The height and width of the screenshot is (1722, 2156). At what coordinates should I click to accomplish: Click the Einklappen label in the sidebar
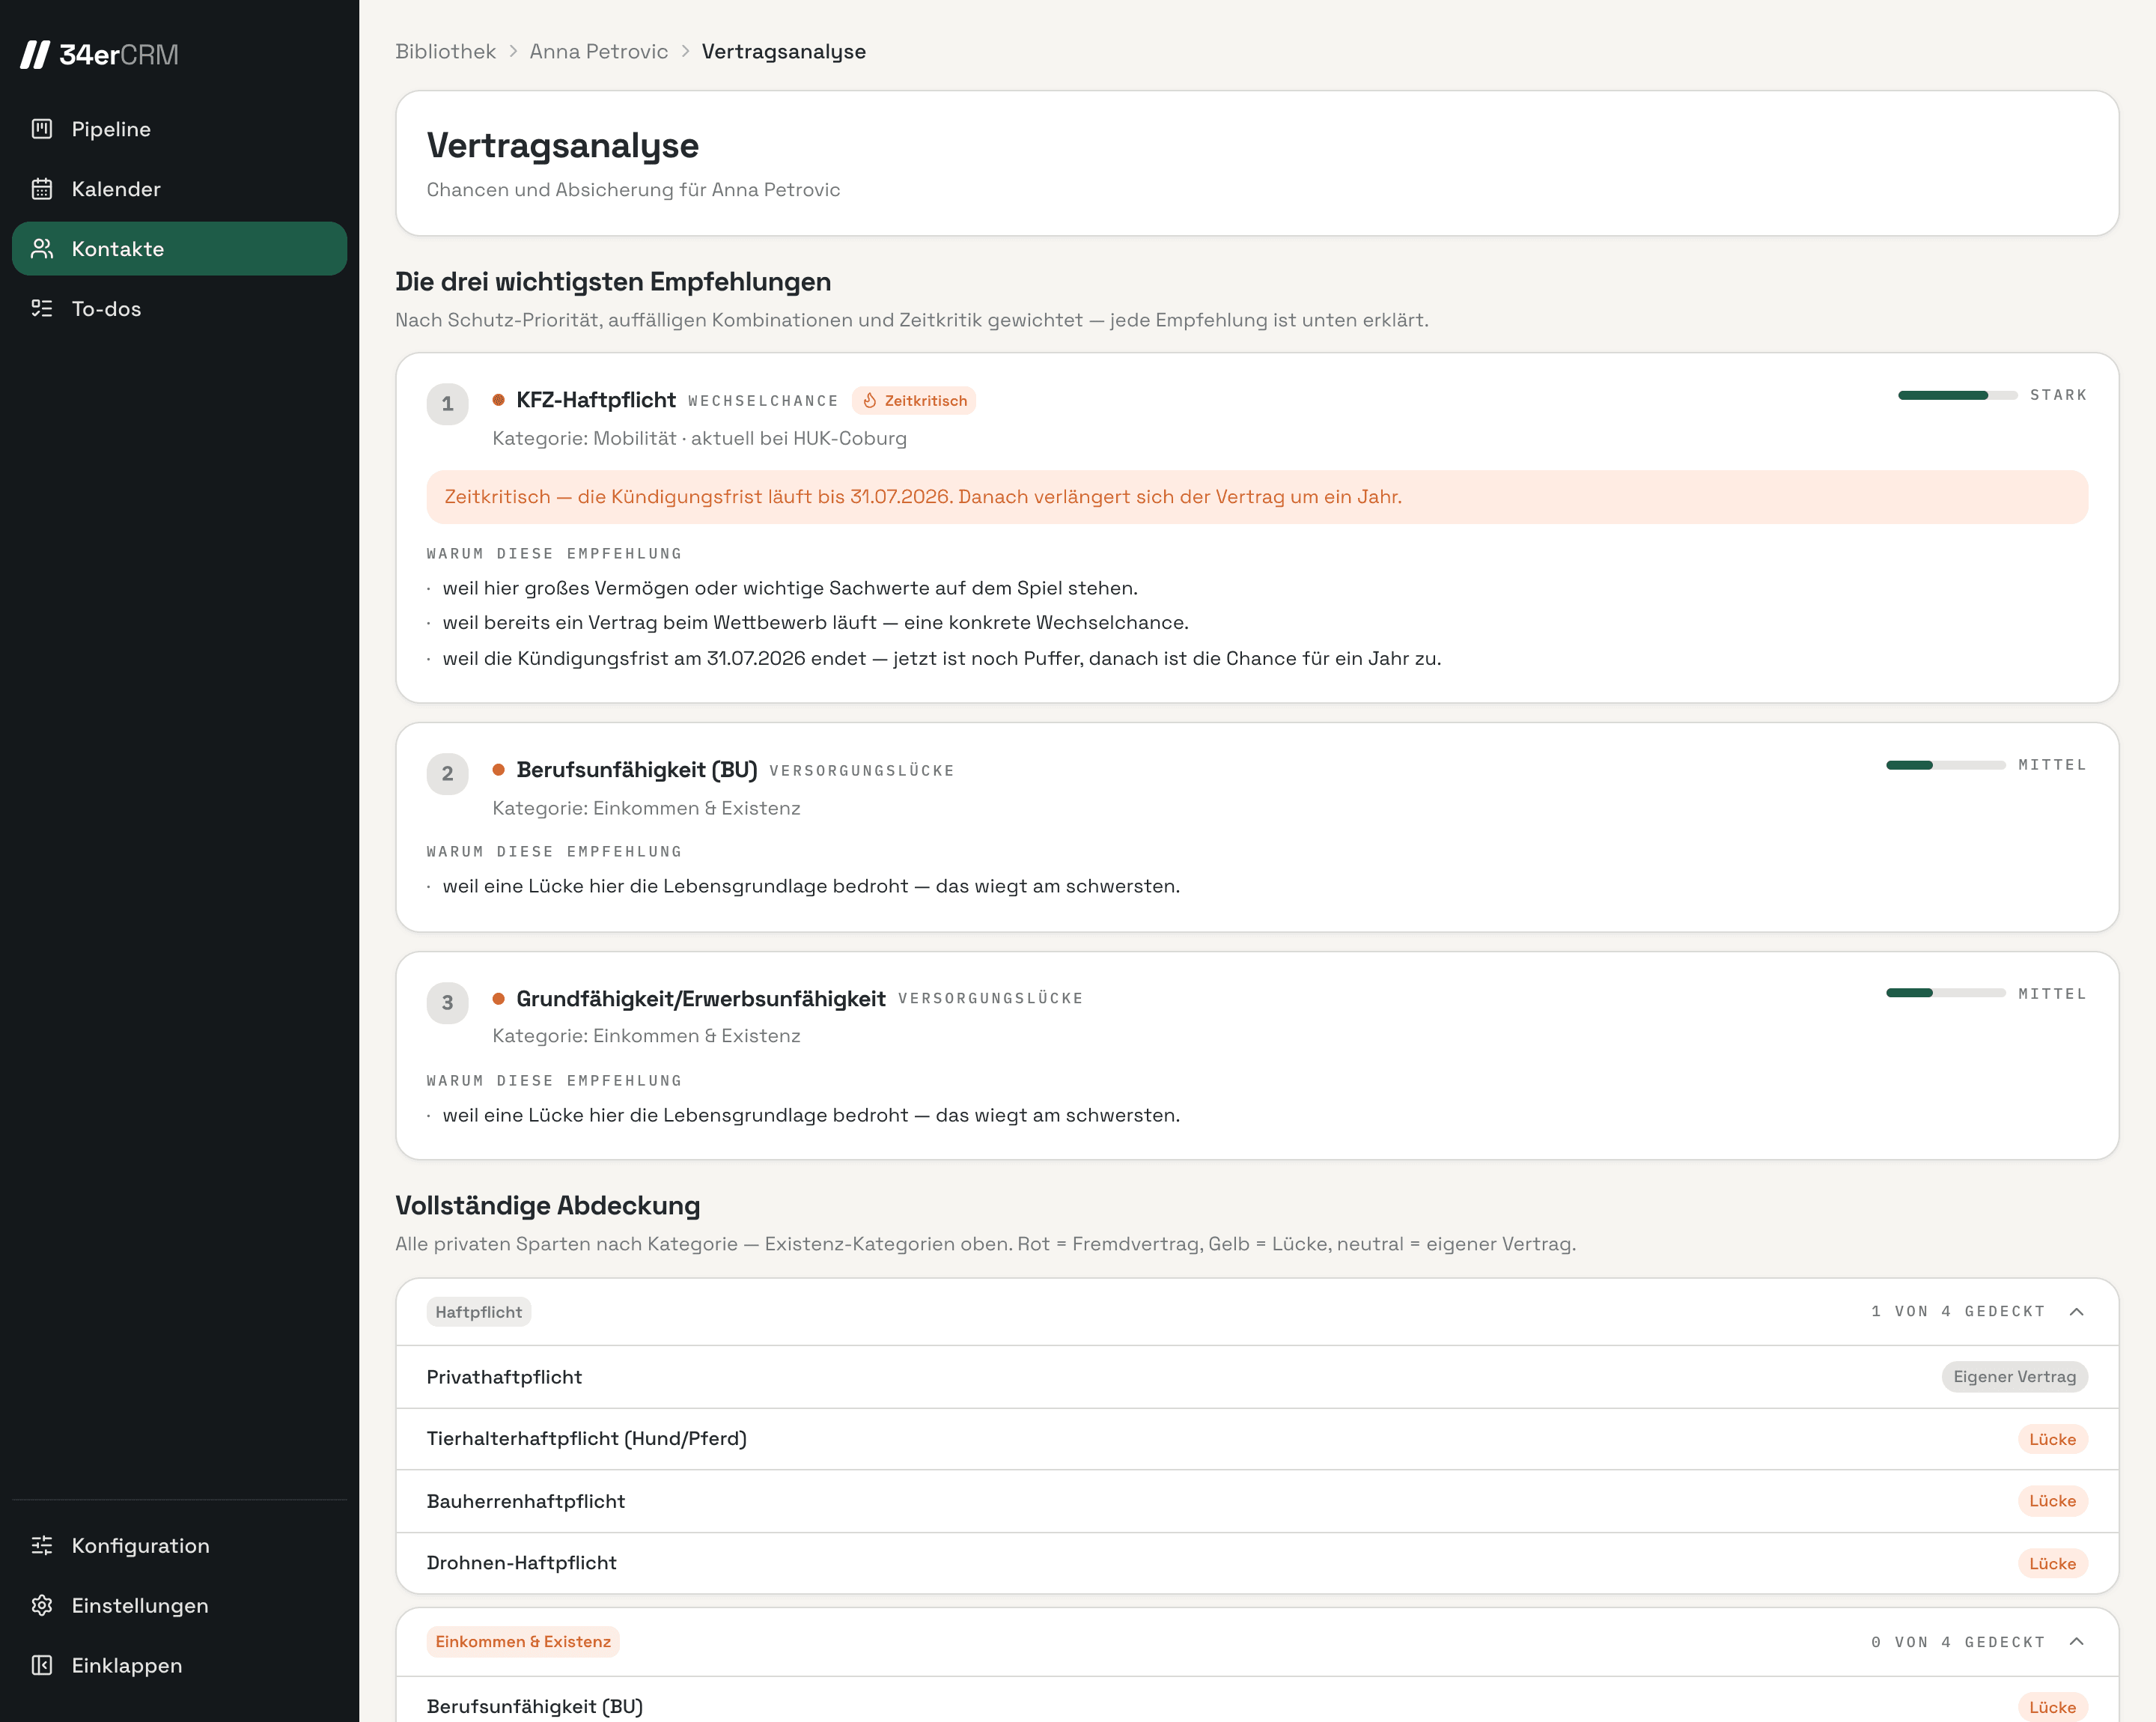coord(127,1666)
